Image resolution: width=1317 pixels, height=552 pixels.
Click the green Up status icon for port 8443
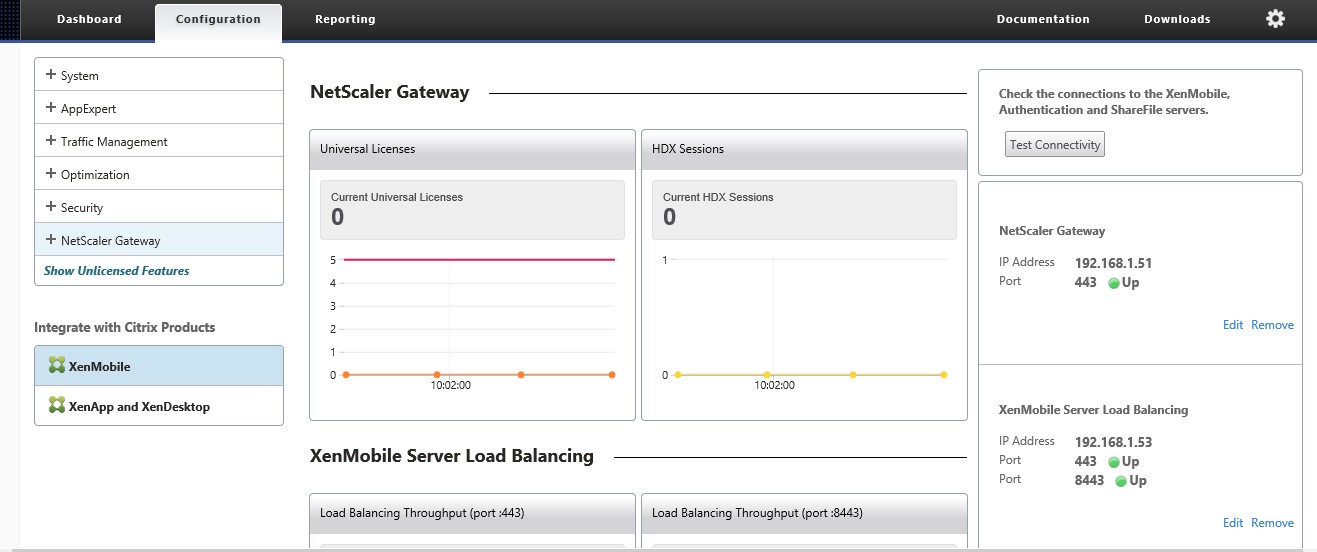coord(1121,481)
